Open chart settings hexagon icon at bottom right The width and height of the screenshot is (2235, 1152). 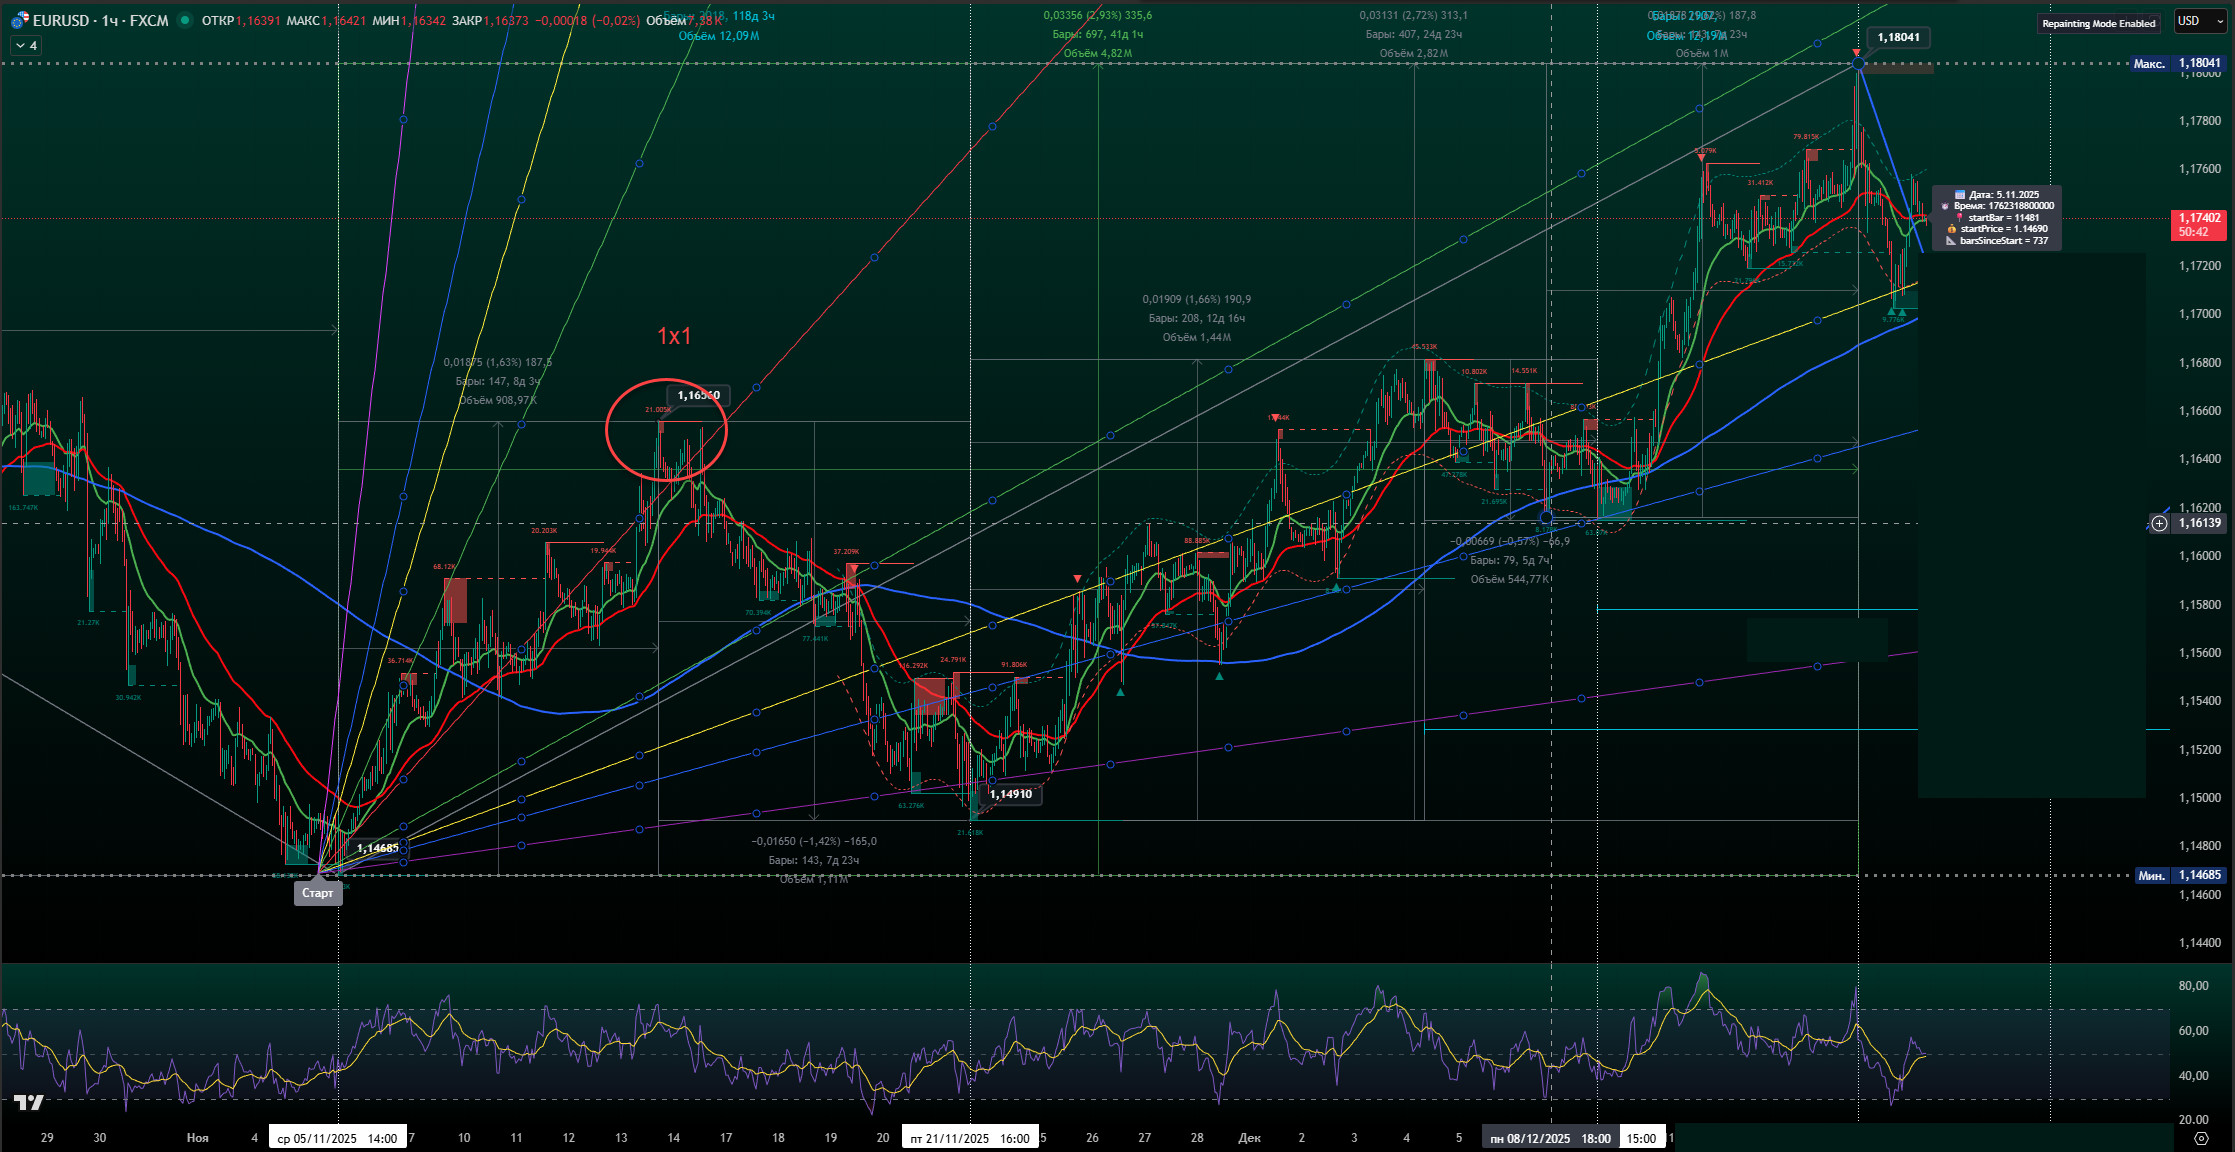[2200, 1138]
